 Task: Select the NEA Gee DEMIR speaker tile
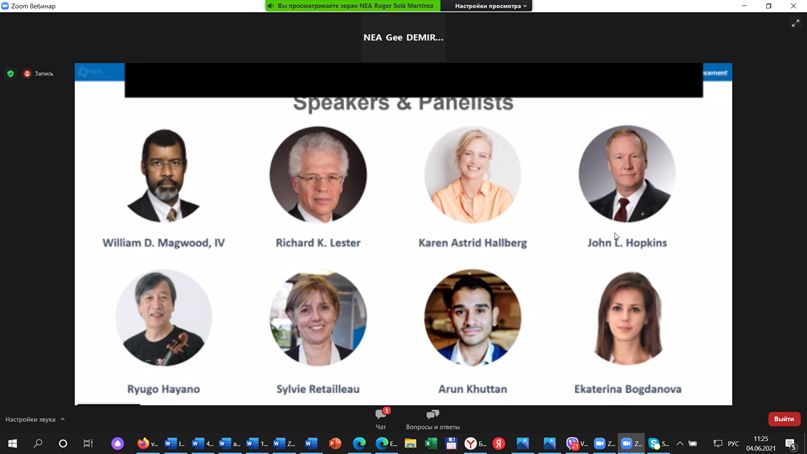[403, 37]
